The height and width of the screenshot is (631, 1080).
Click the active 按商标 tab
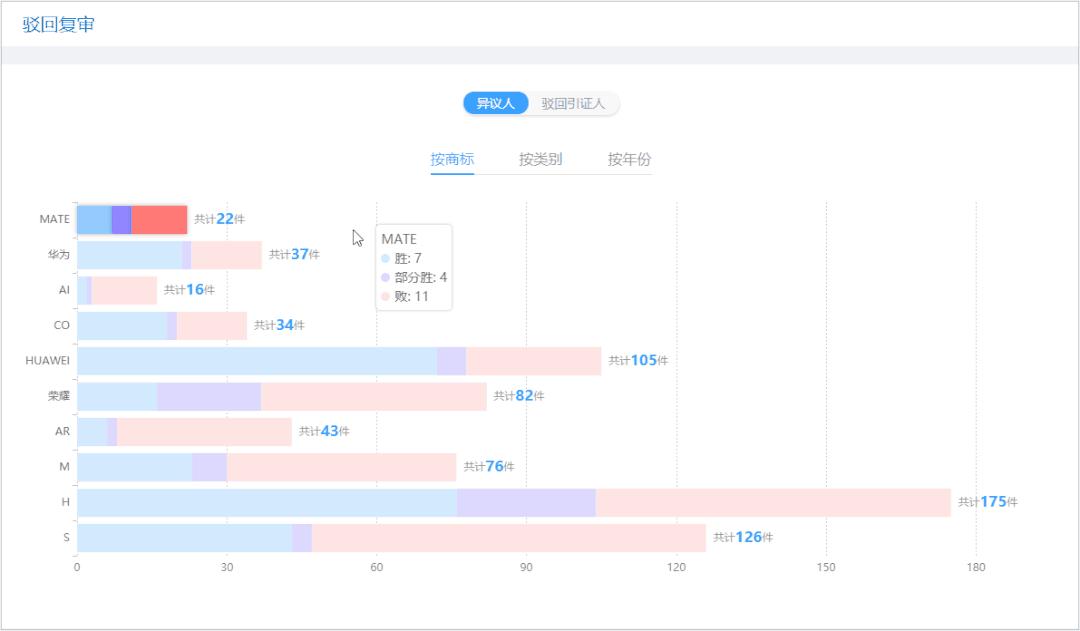click(x=453, y=158)
